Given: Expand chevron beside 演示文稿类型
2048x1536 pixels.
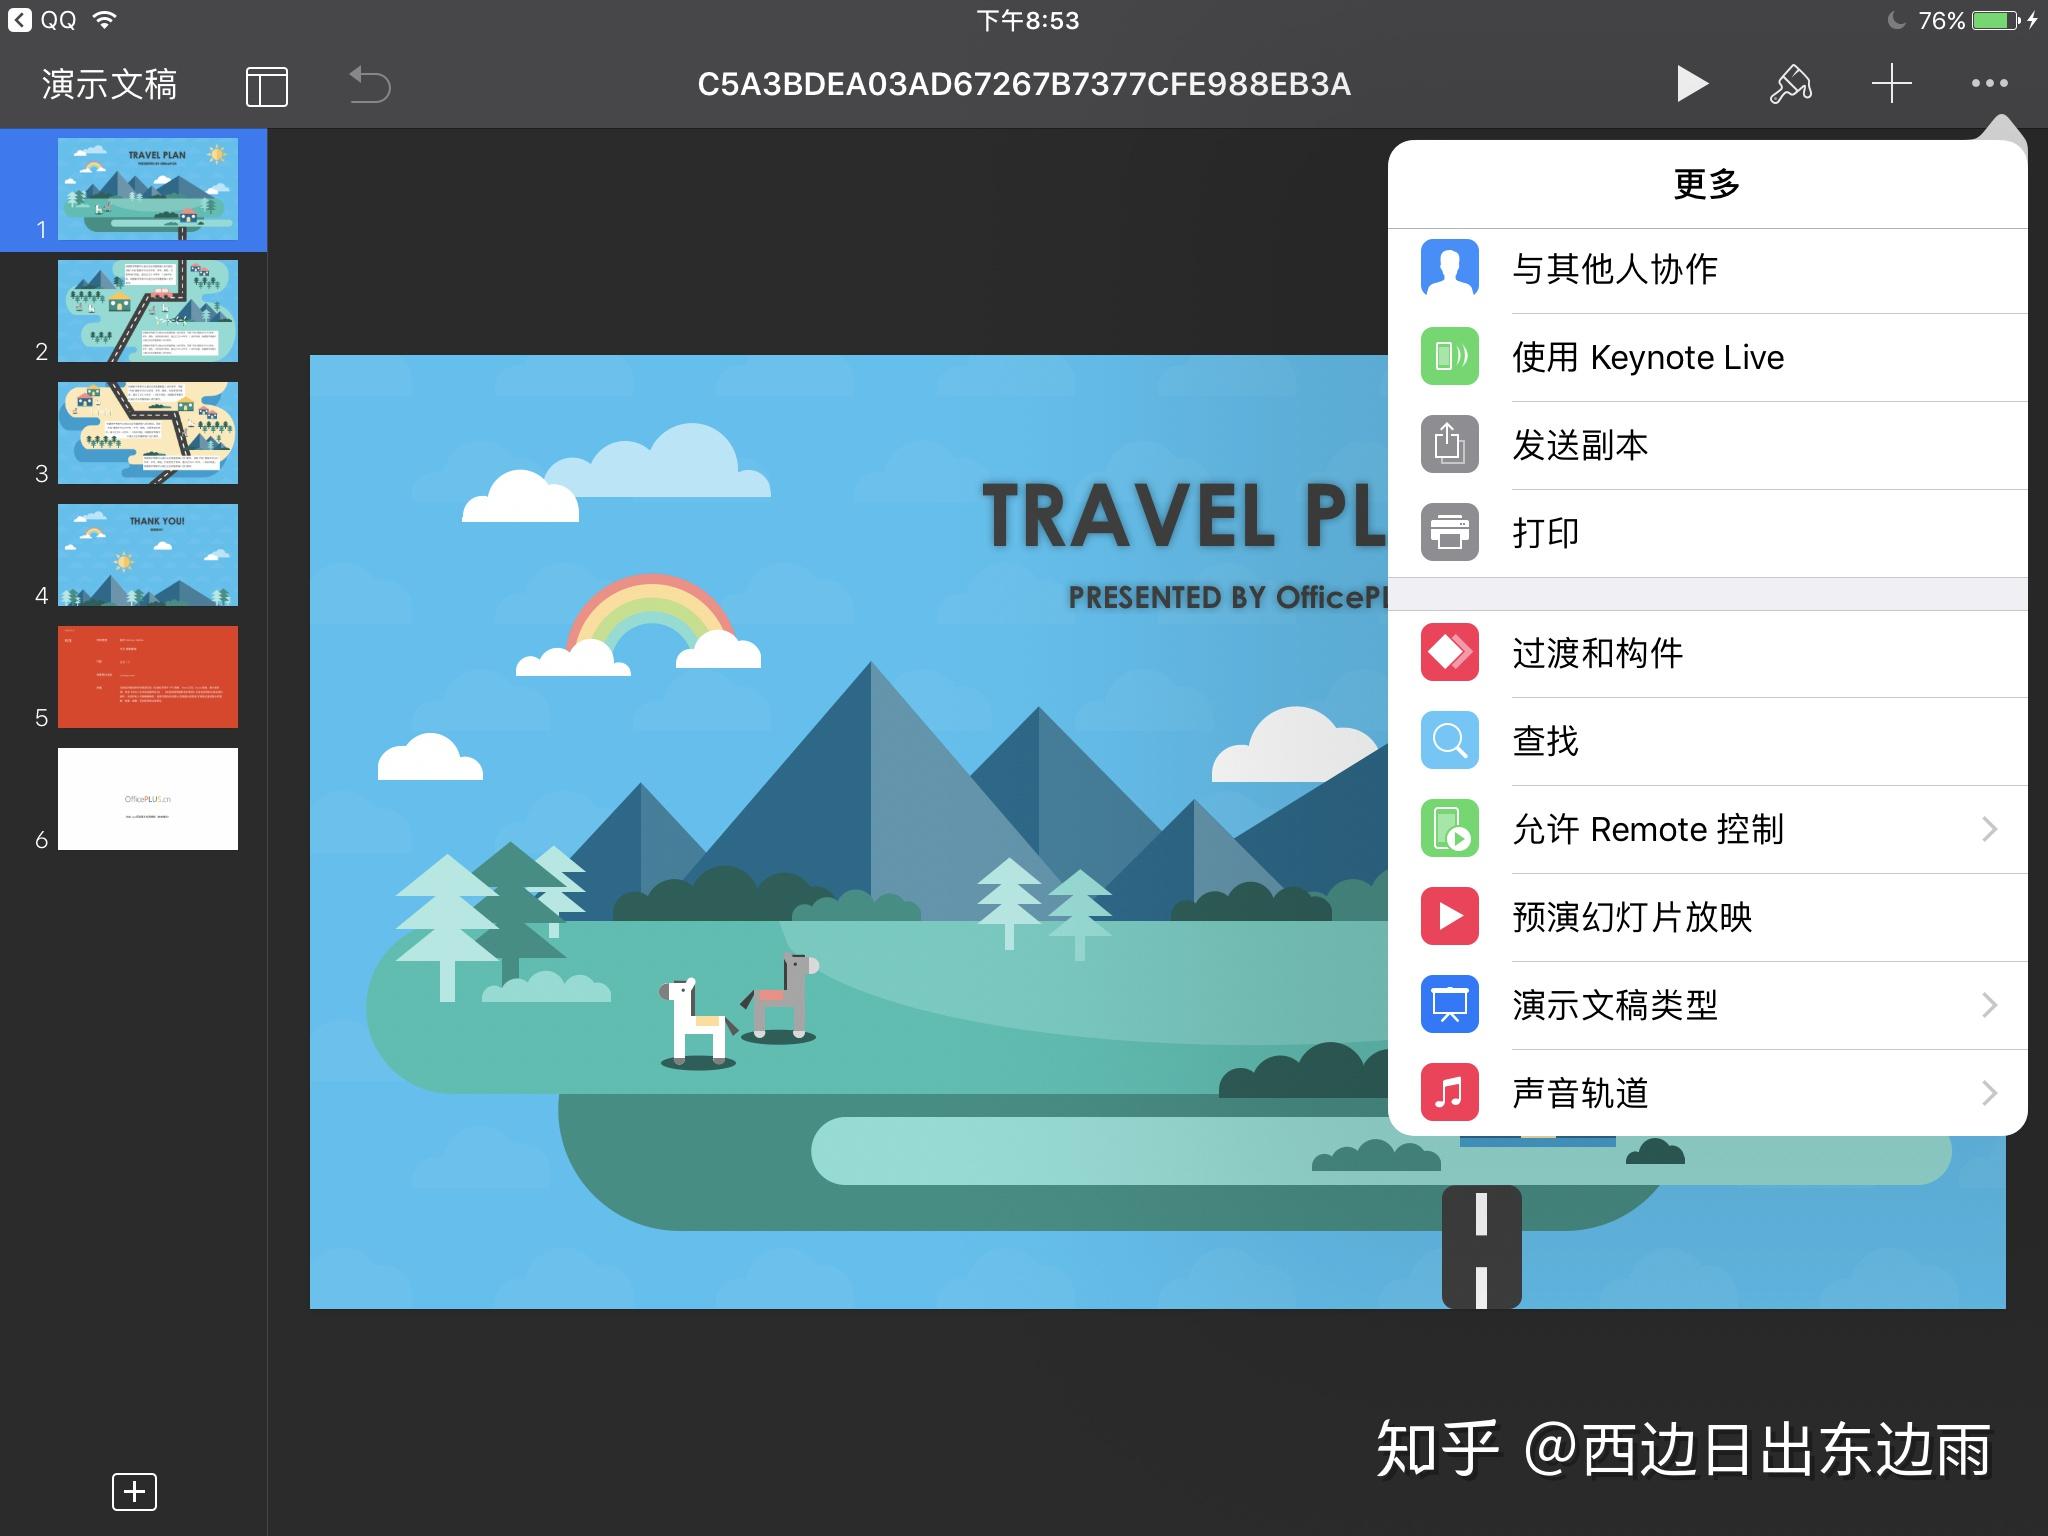Looking at the screenshot, I should (1989, 1005).
